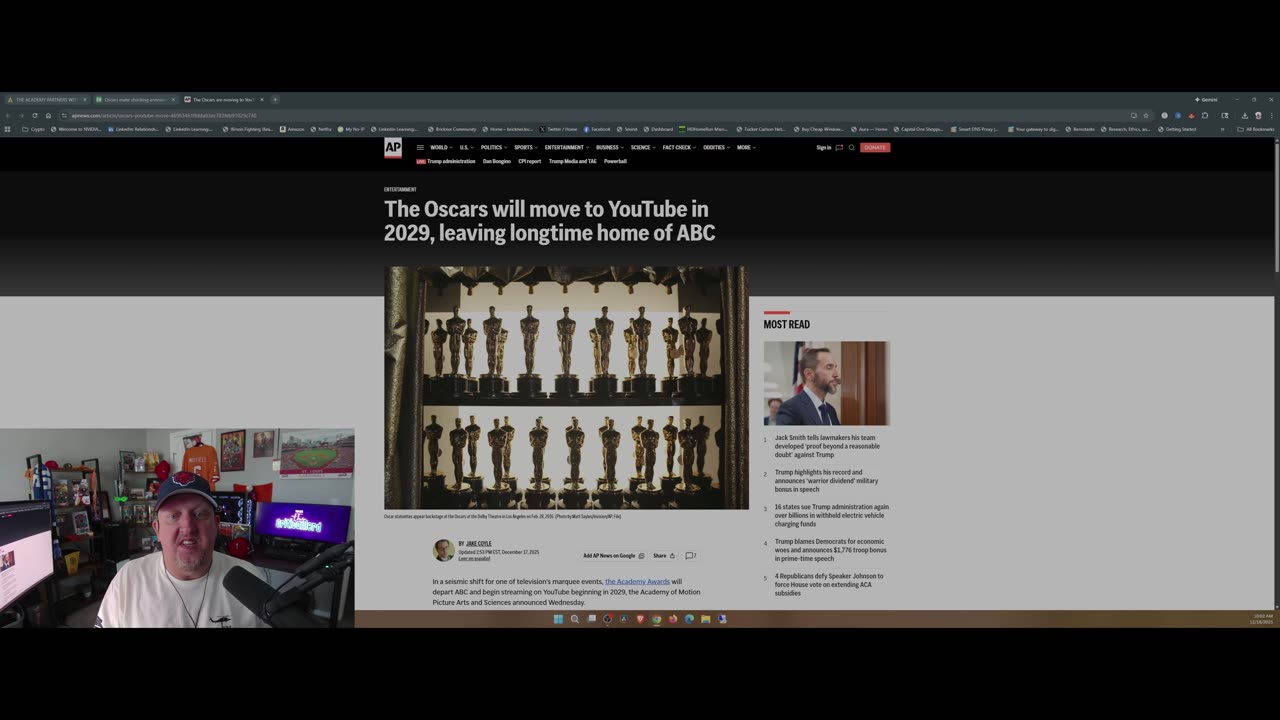
Task: Open the AP notifications flag icon
Action: pos(839,148)
